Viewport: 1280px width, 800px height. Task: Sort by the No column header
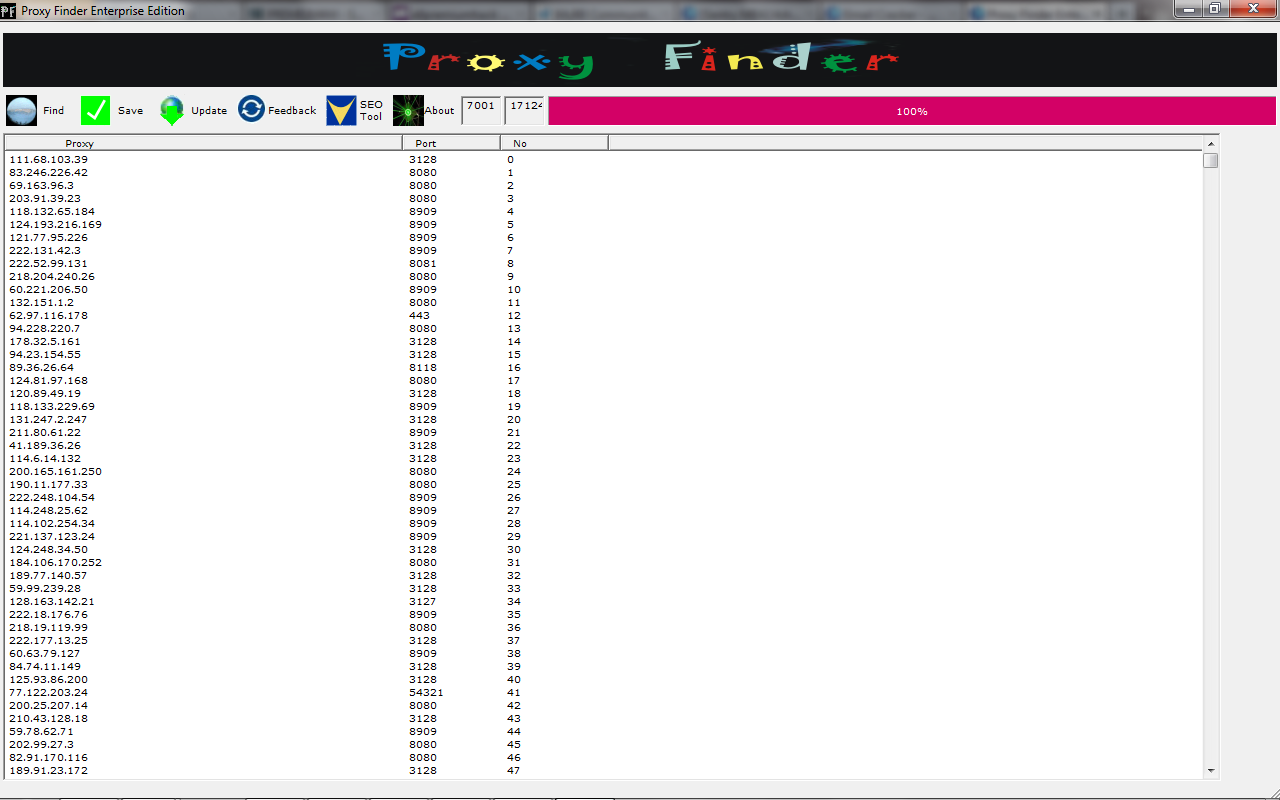pos(554,143)
